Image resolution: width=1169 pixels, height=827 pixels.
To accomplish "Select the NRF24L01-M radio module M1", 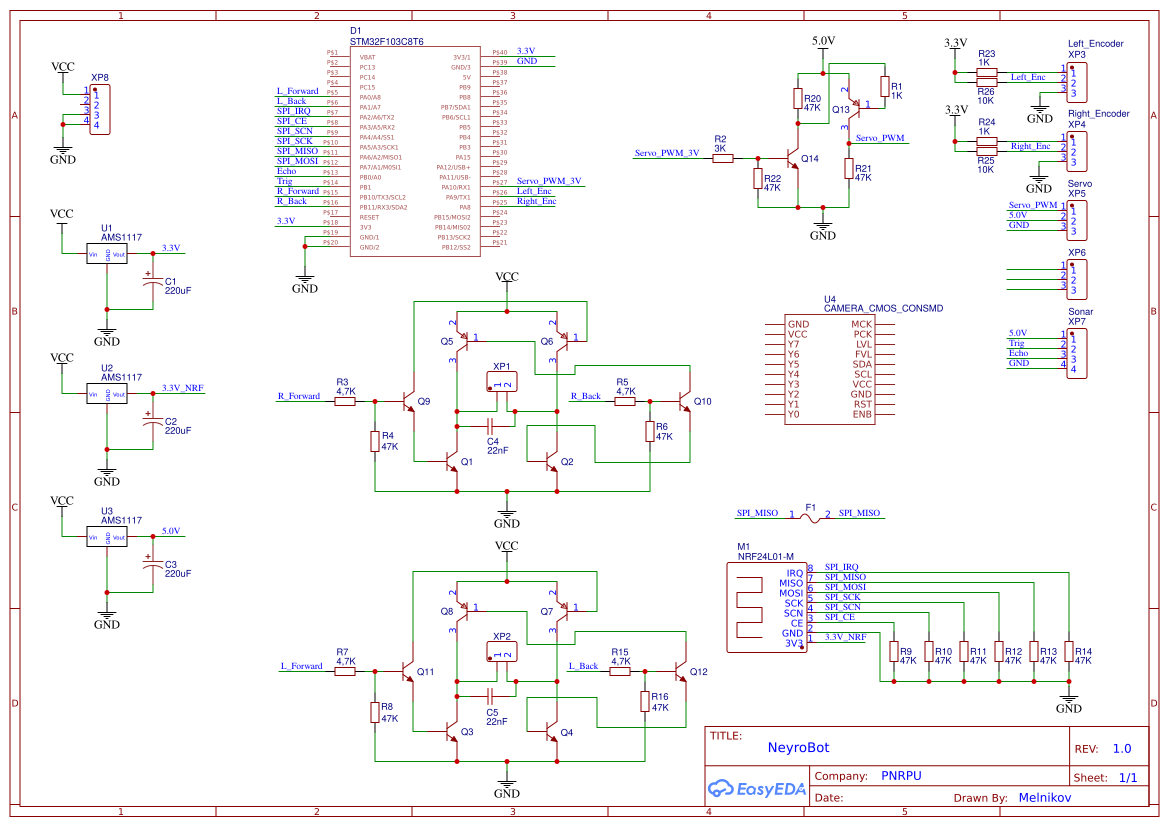I will [x=765, y=605].
